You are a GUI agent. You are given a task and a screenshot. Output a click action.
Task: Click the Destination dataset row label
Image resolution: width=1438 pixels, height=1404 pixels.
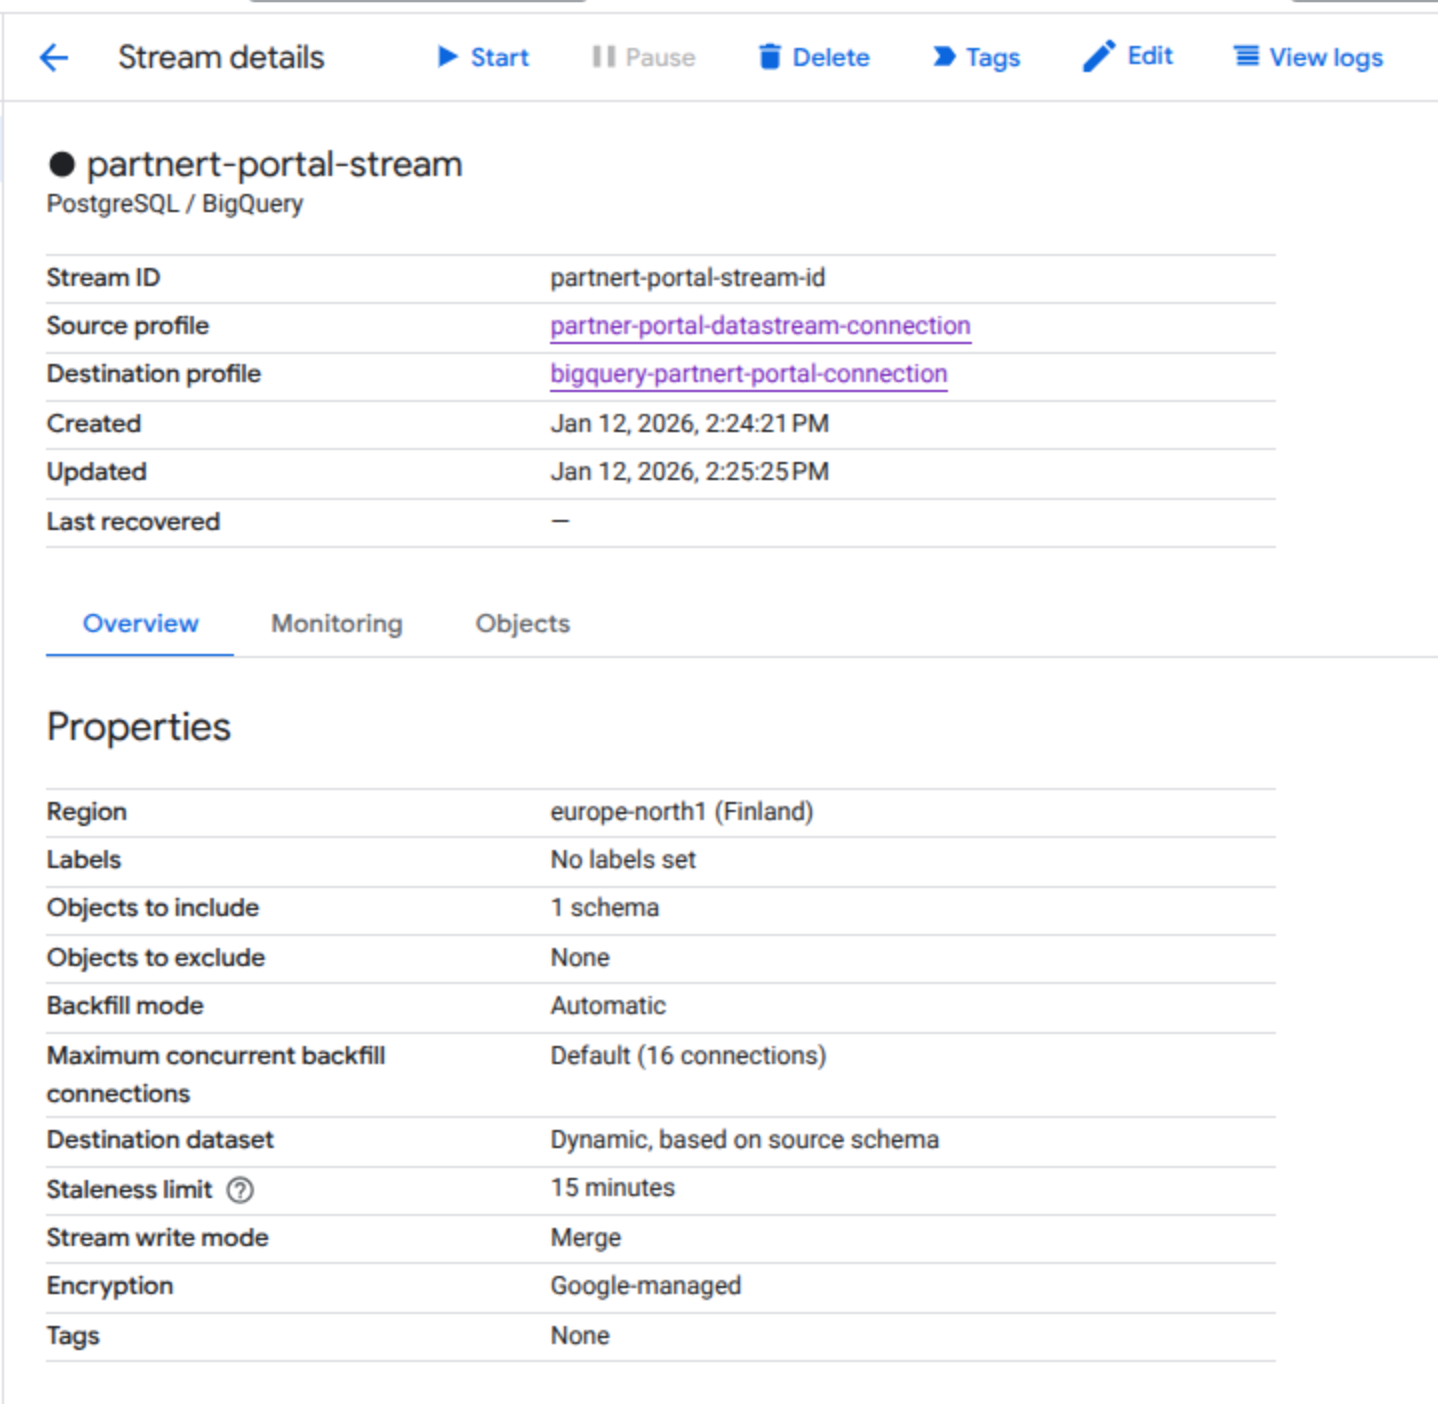pos(160,1140)
